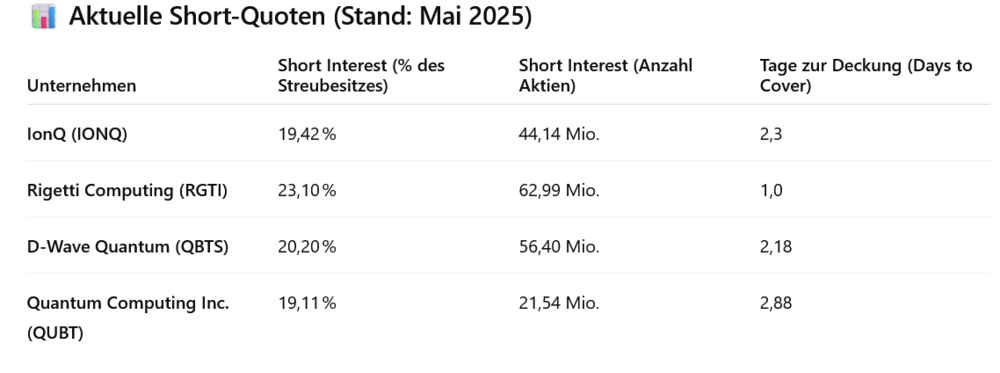Select the Quantum Computing Inc. (QUBT) cell

(x=128, y=318)
